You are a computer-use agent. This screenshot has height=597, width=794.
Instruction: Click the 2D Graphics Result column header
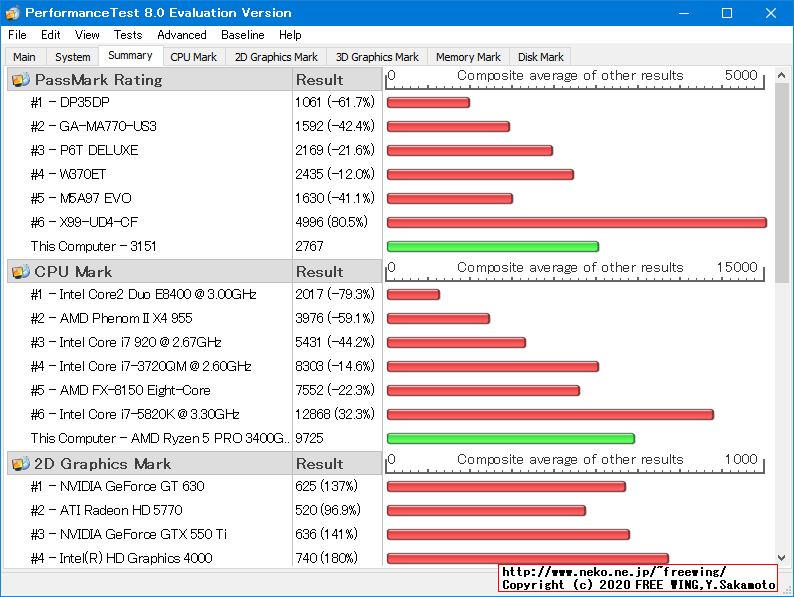pos(337,463)
